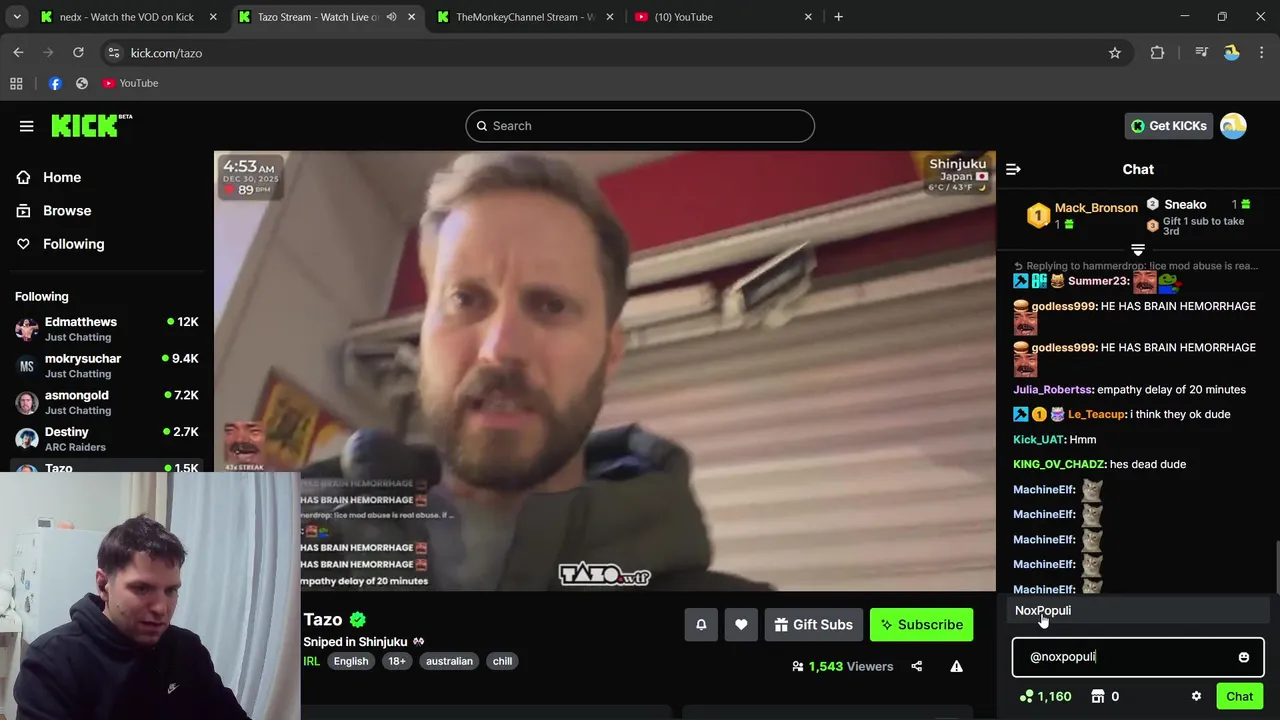Click username Kick_UAT in chat
Image resolution: width=1280 pixels, height=720 pixels.
[1039, 440]
